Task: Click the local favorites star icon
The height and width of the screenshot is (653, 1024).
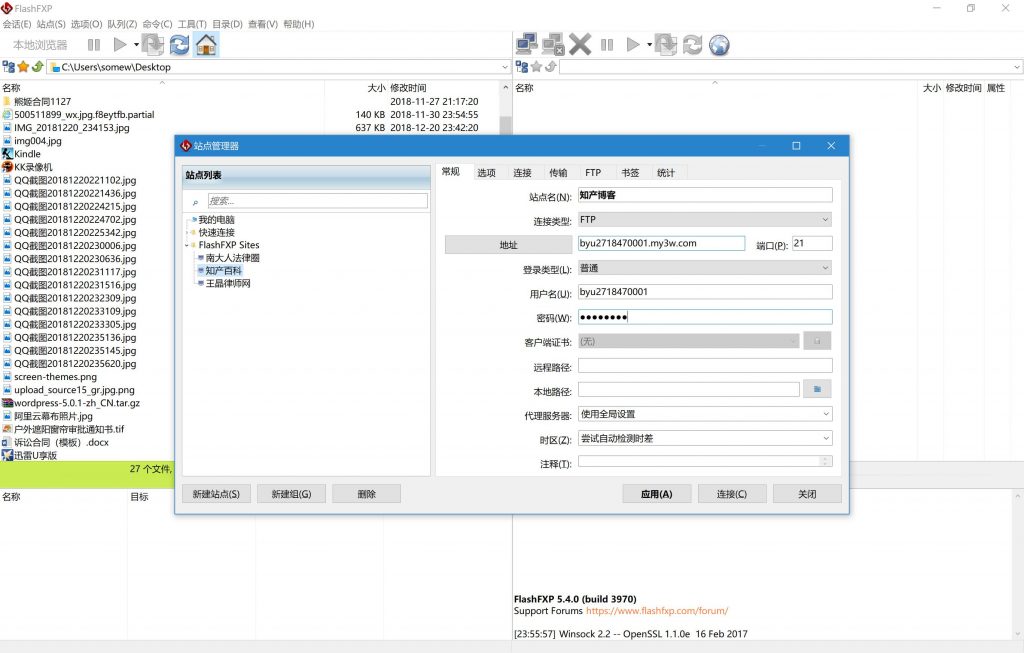Action: [24, 67]
